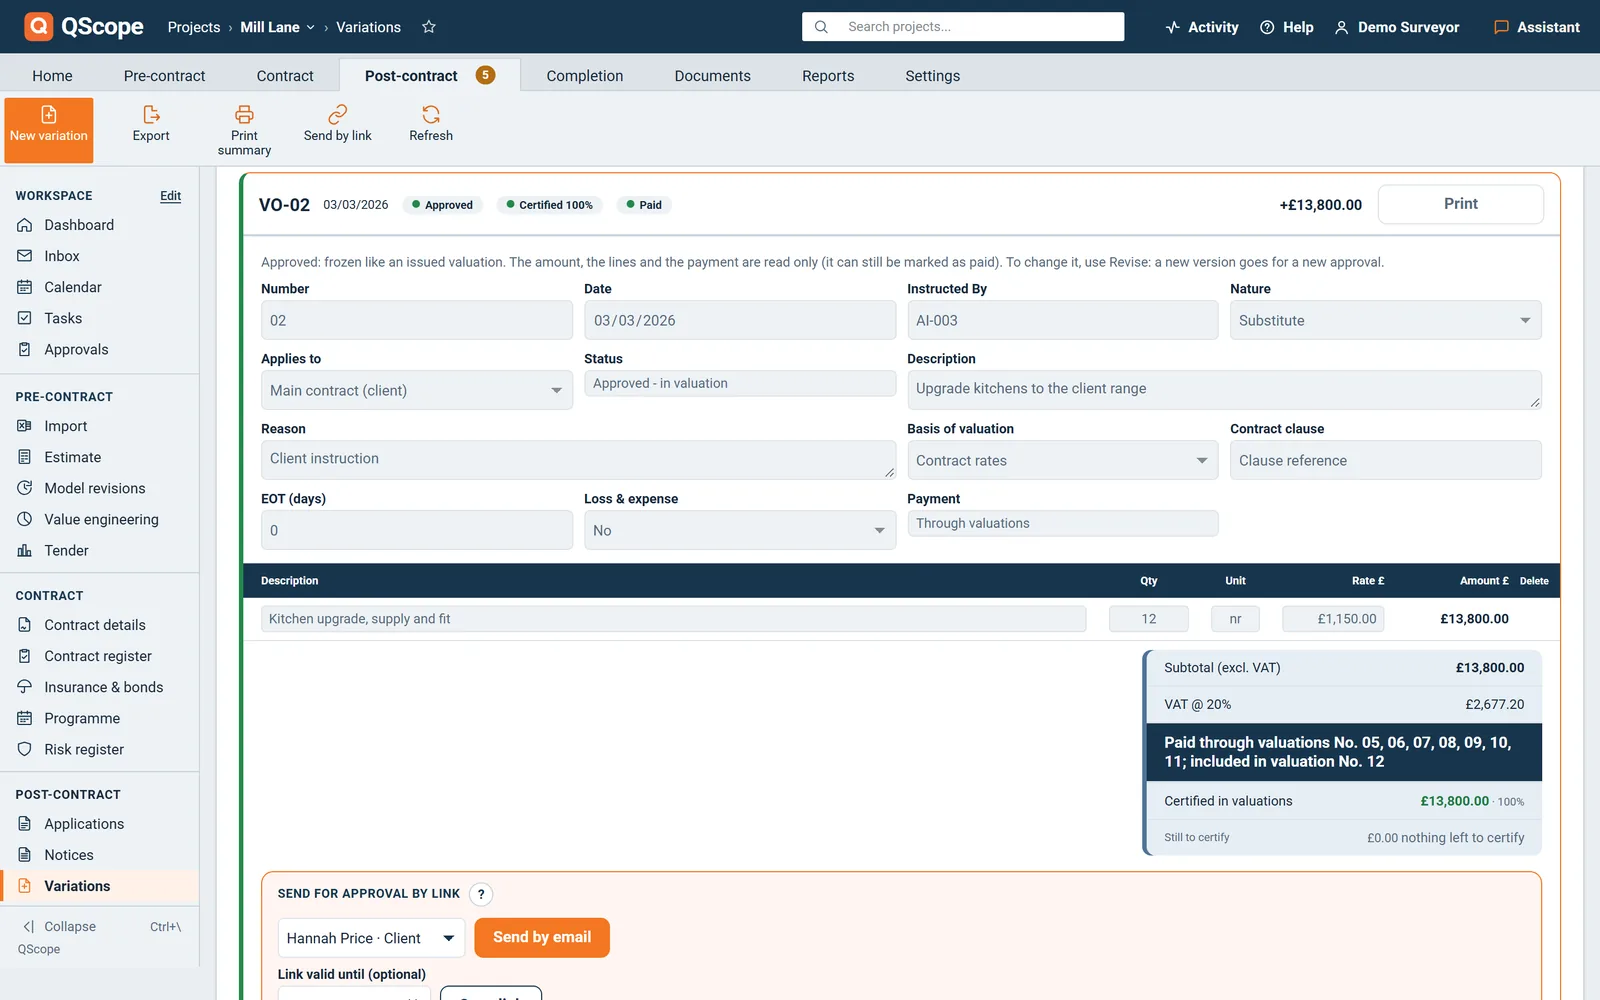Open Value engineering in the sidebar
The height and width of the screenshot is (1000, 1600).
coord(99,519)
